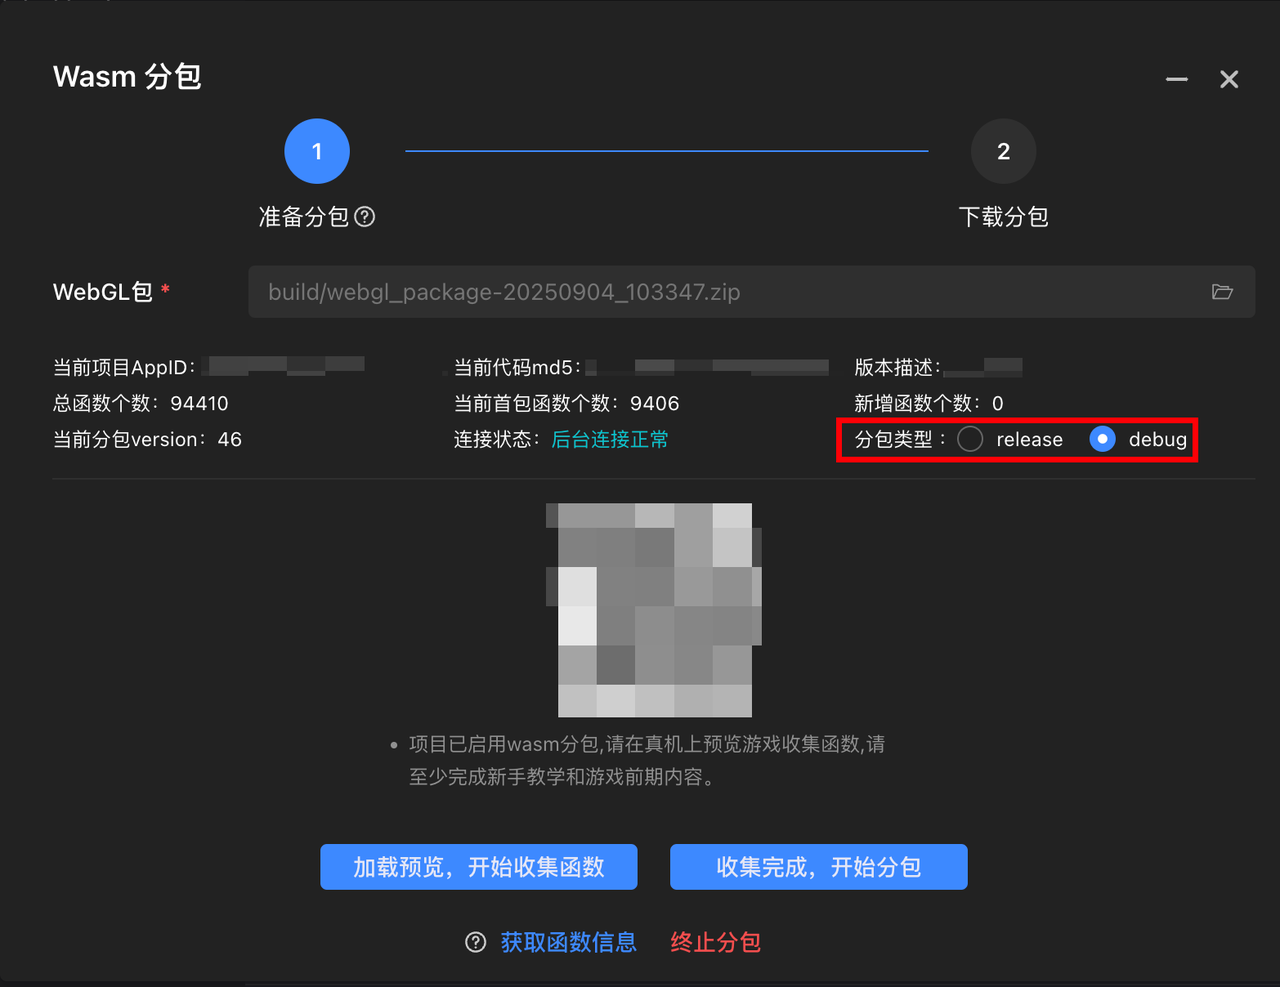This screenshot has width=1280, height=987.
Task: Click the progress line between the steps
Action: (x=666, y=152)
